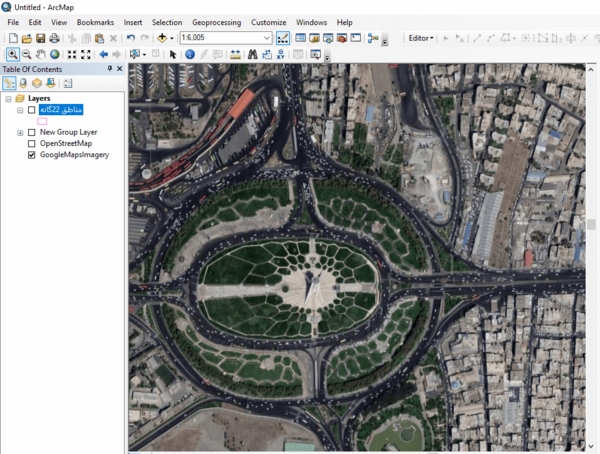Choose the Select Features tool
Image resolution: width=600 pixels, height=454 pixels.
134,54
